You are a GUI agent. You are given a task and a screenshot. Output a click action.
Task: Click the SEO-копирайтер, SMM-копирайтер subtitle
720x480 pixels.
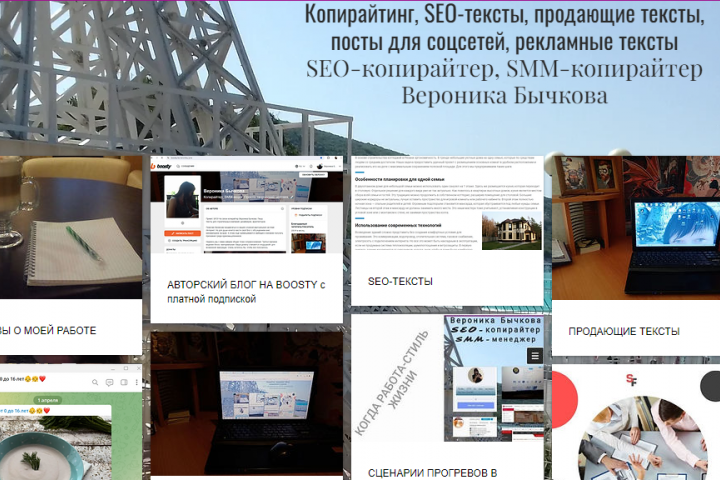(504, 68)
